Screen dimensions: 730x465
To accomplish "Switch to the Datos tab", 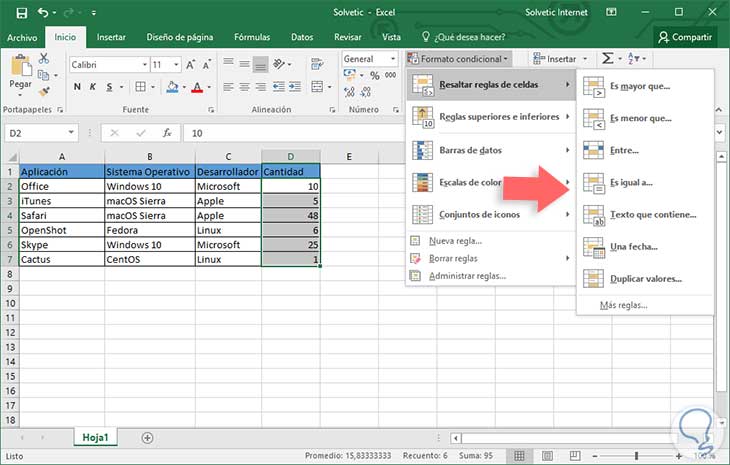I will pyautogui.click(x=302, y=37).
